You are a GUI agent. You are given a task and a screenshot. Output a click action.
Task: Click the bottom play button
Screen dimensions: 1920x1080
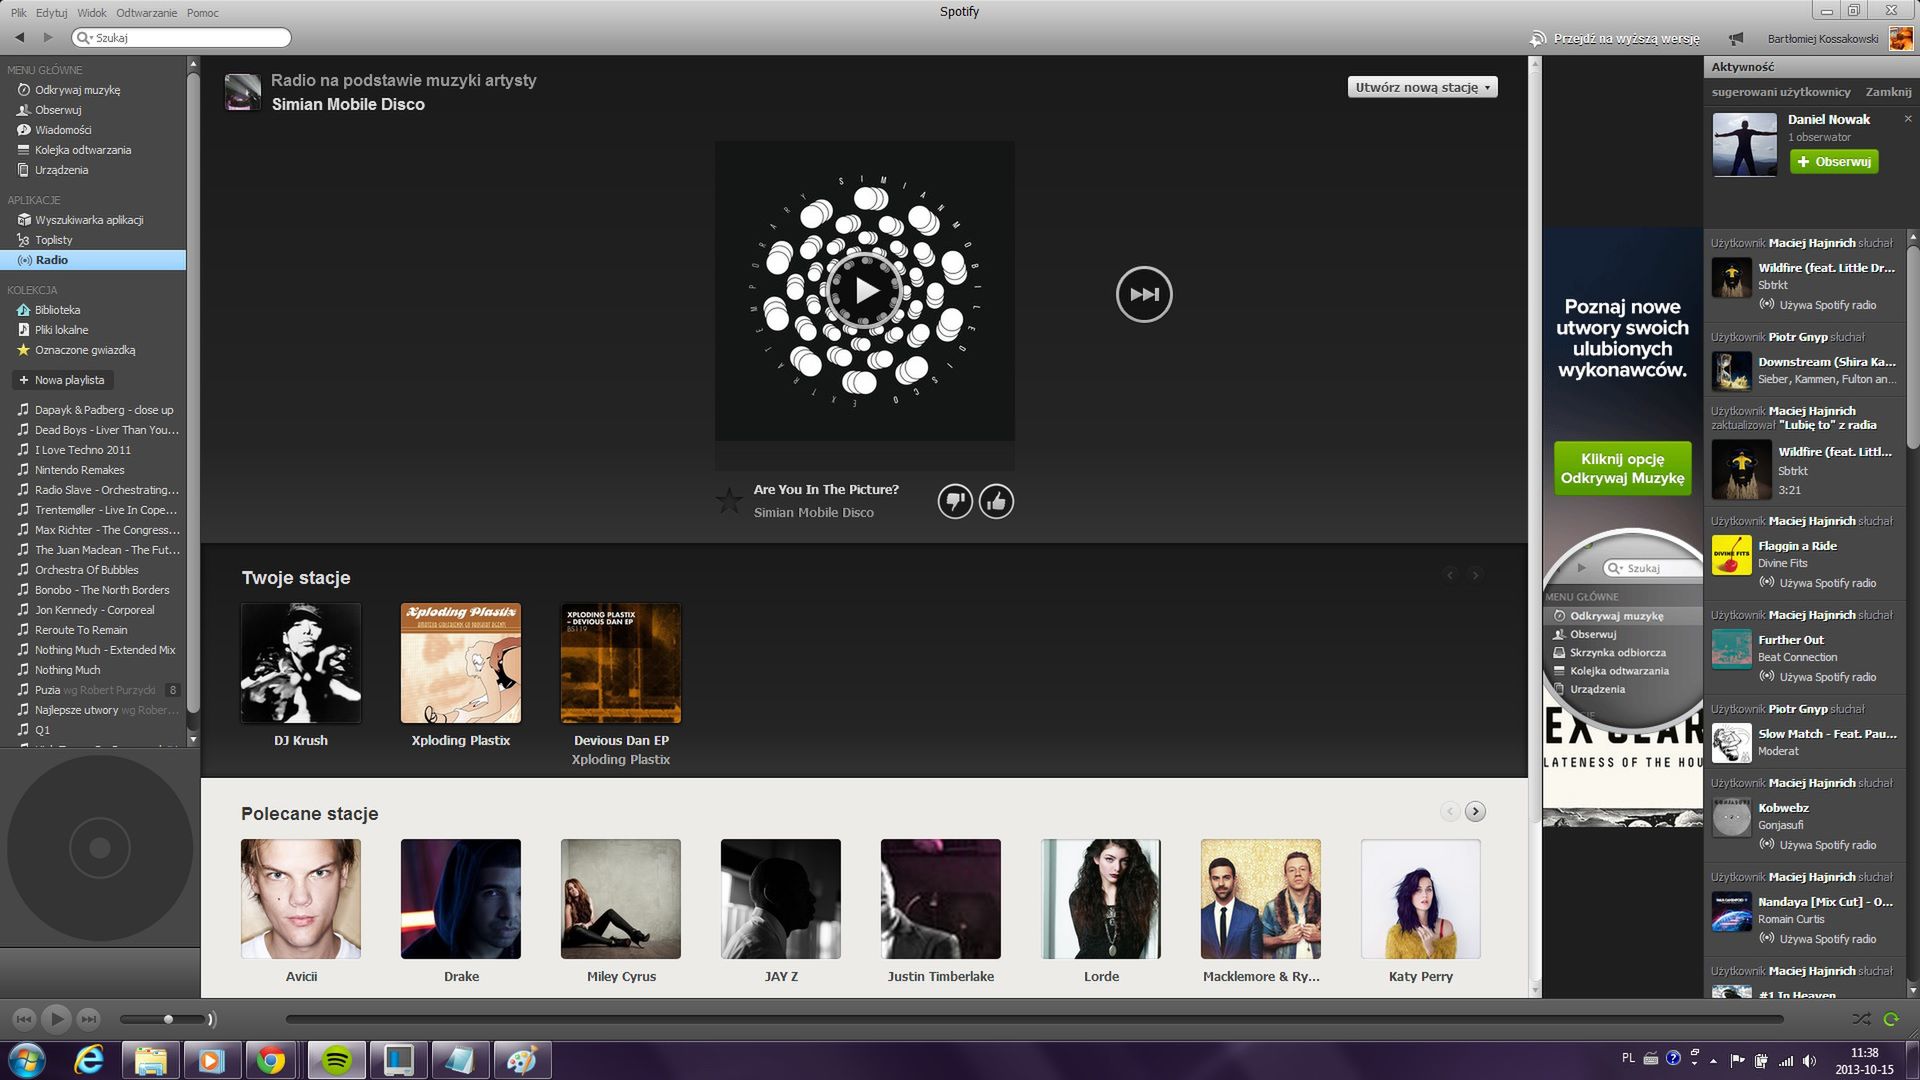pos(56,1019)
